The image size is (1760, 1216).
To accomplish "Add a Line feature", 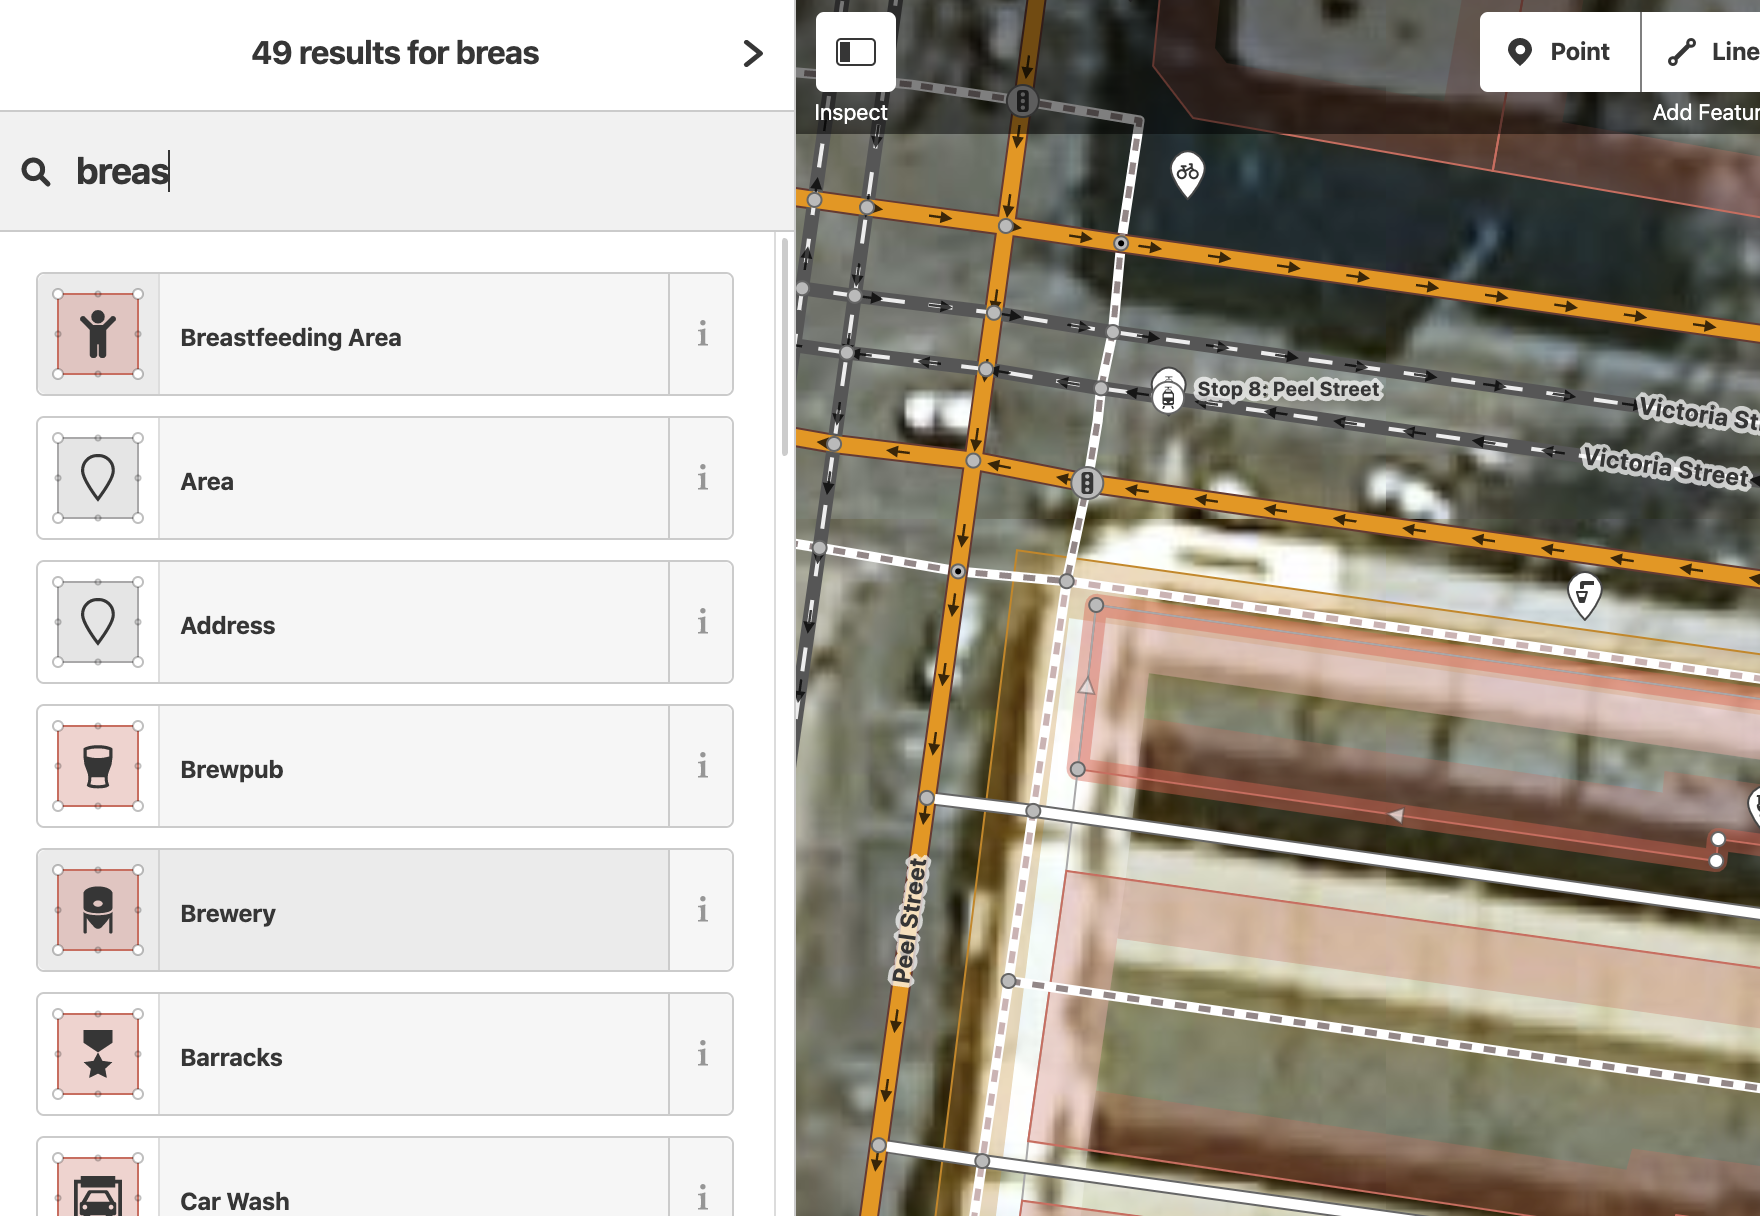I will [1701, 52].
